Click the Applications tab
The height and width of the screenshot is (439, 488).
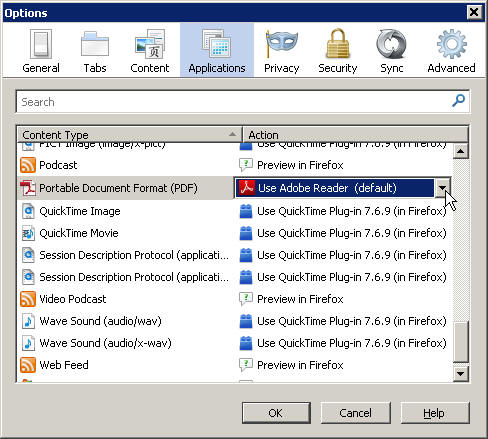coord(217,51)
